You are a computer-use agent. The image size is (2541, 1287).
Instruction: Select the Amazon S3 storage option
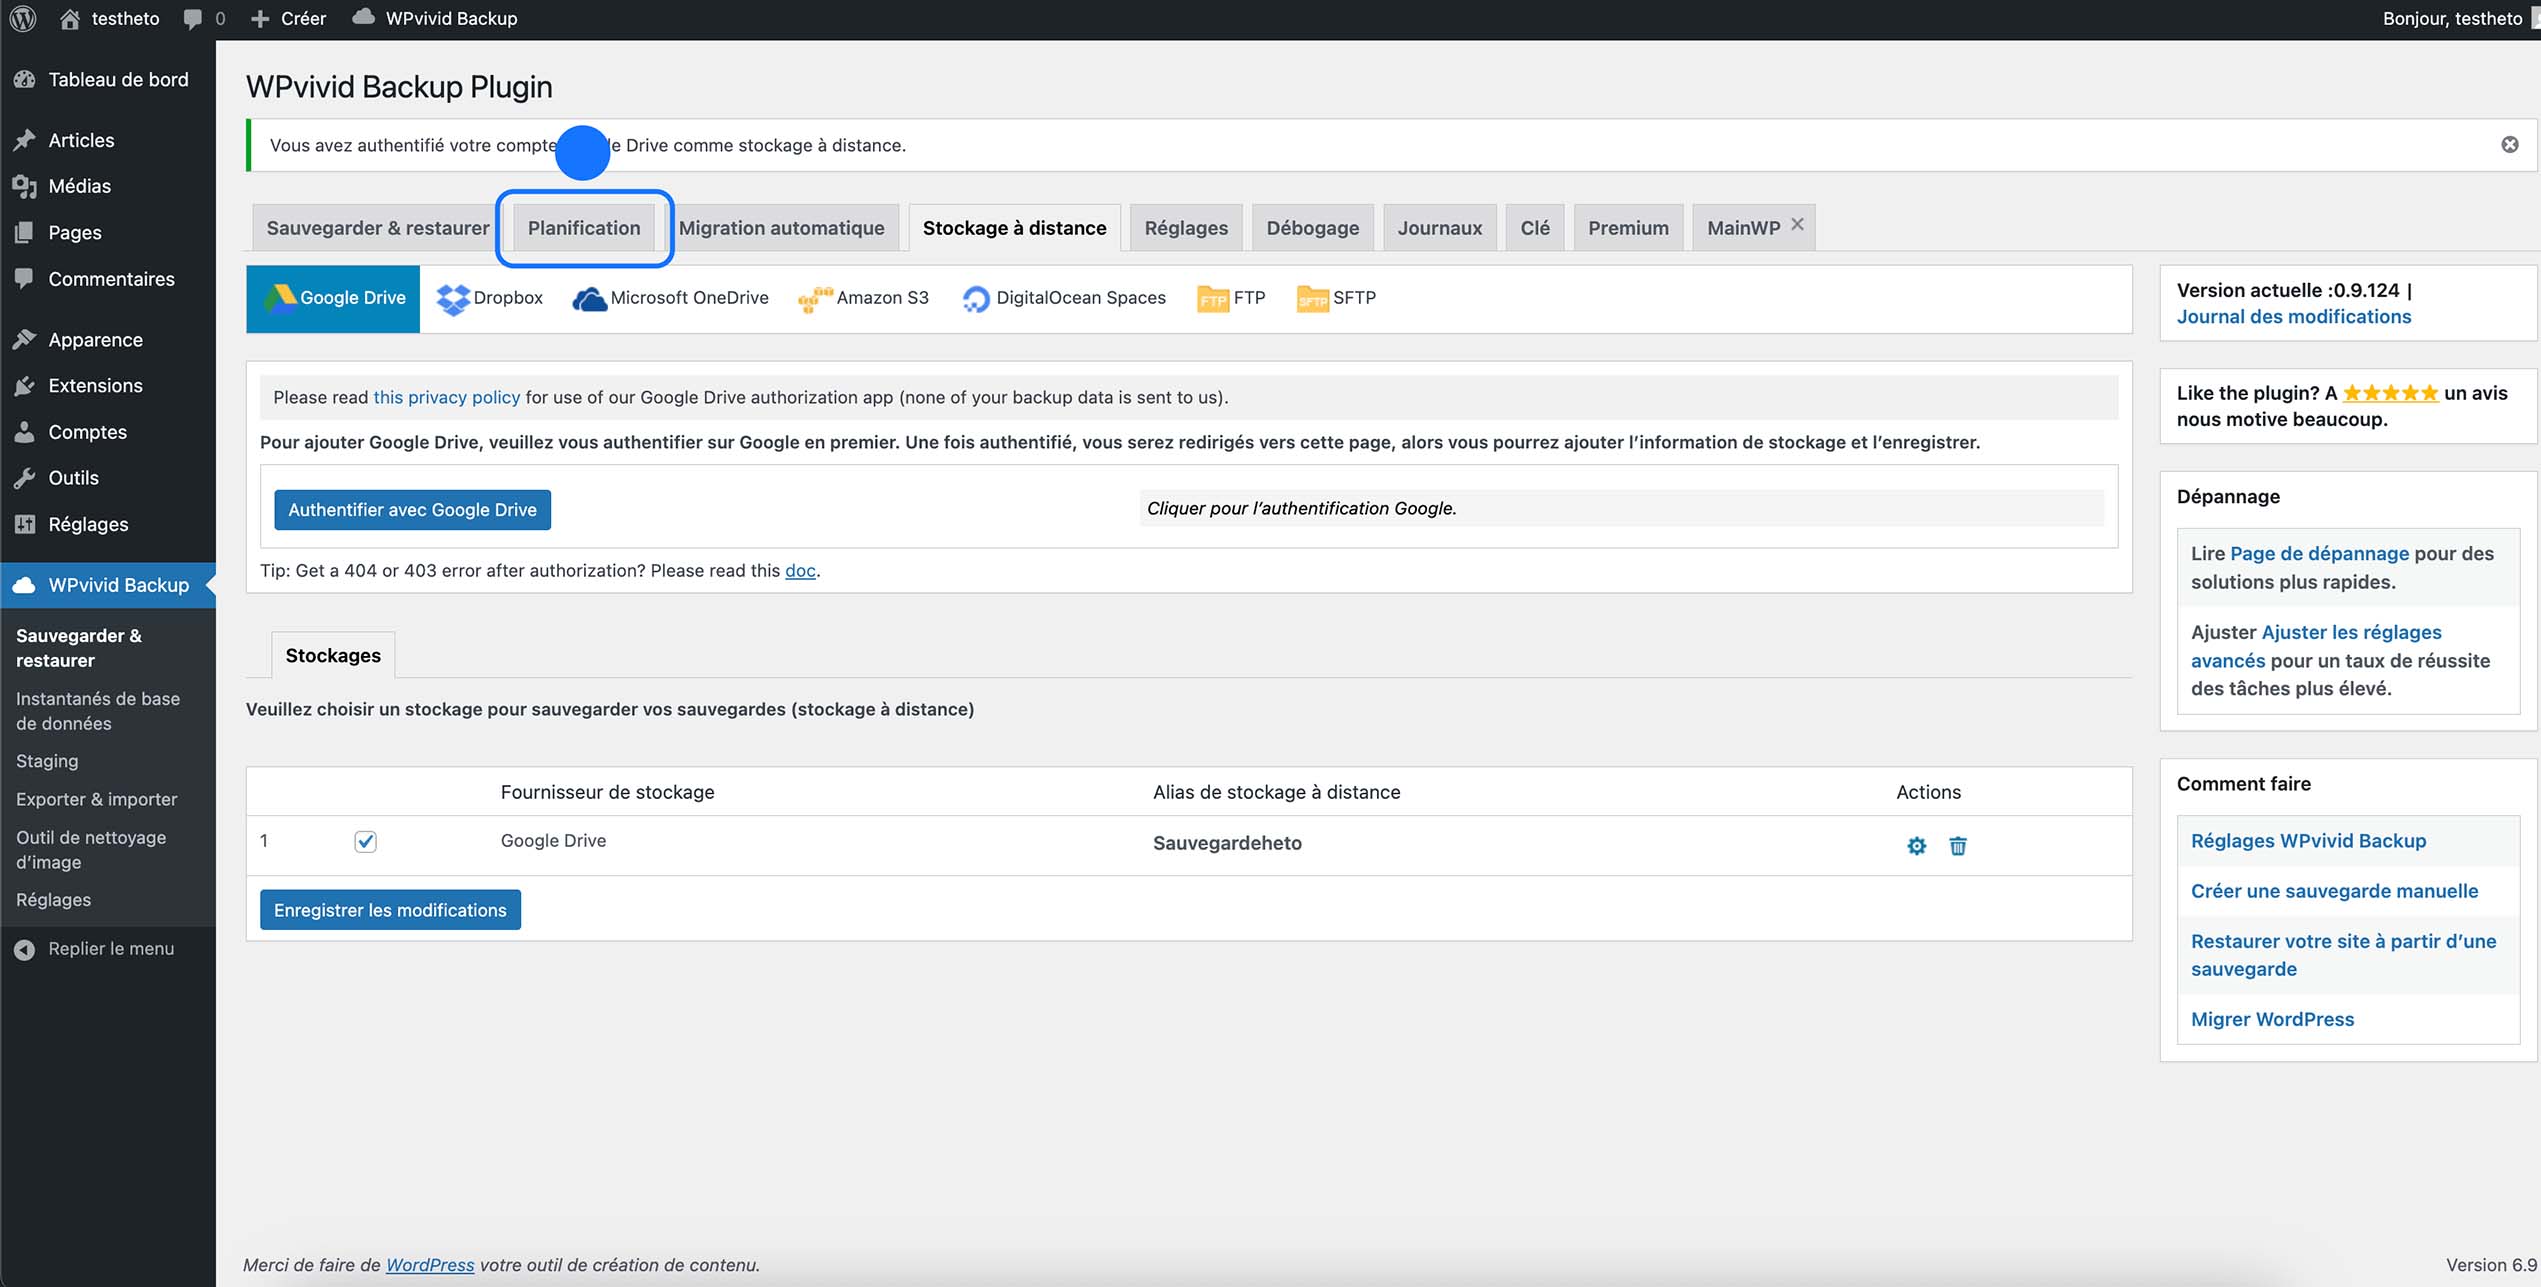[865, 297]
